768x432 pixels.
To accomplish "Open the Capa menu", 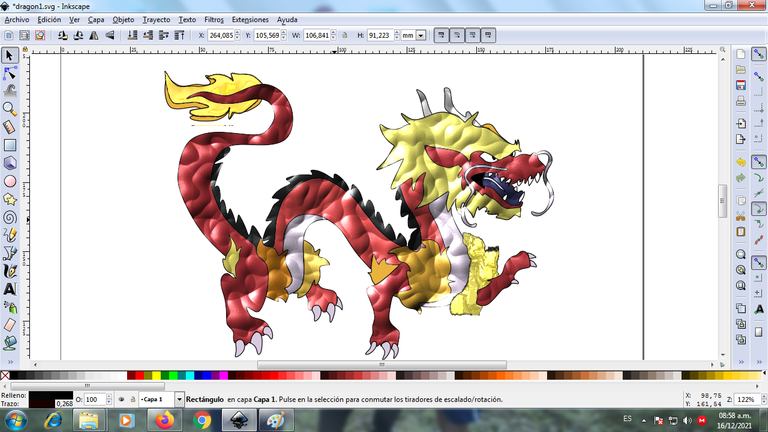I will pyautogui.click(x=96, y=20).
